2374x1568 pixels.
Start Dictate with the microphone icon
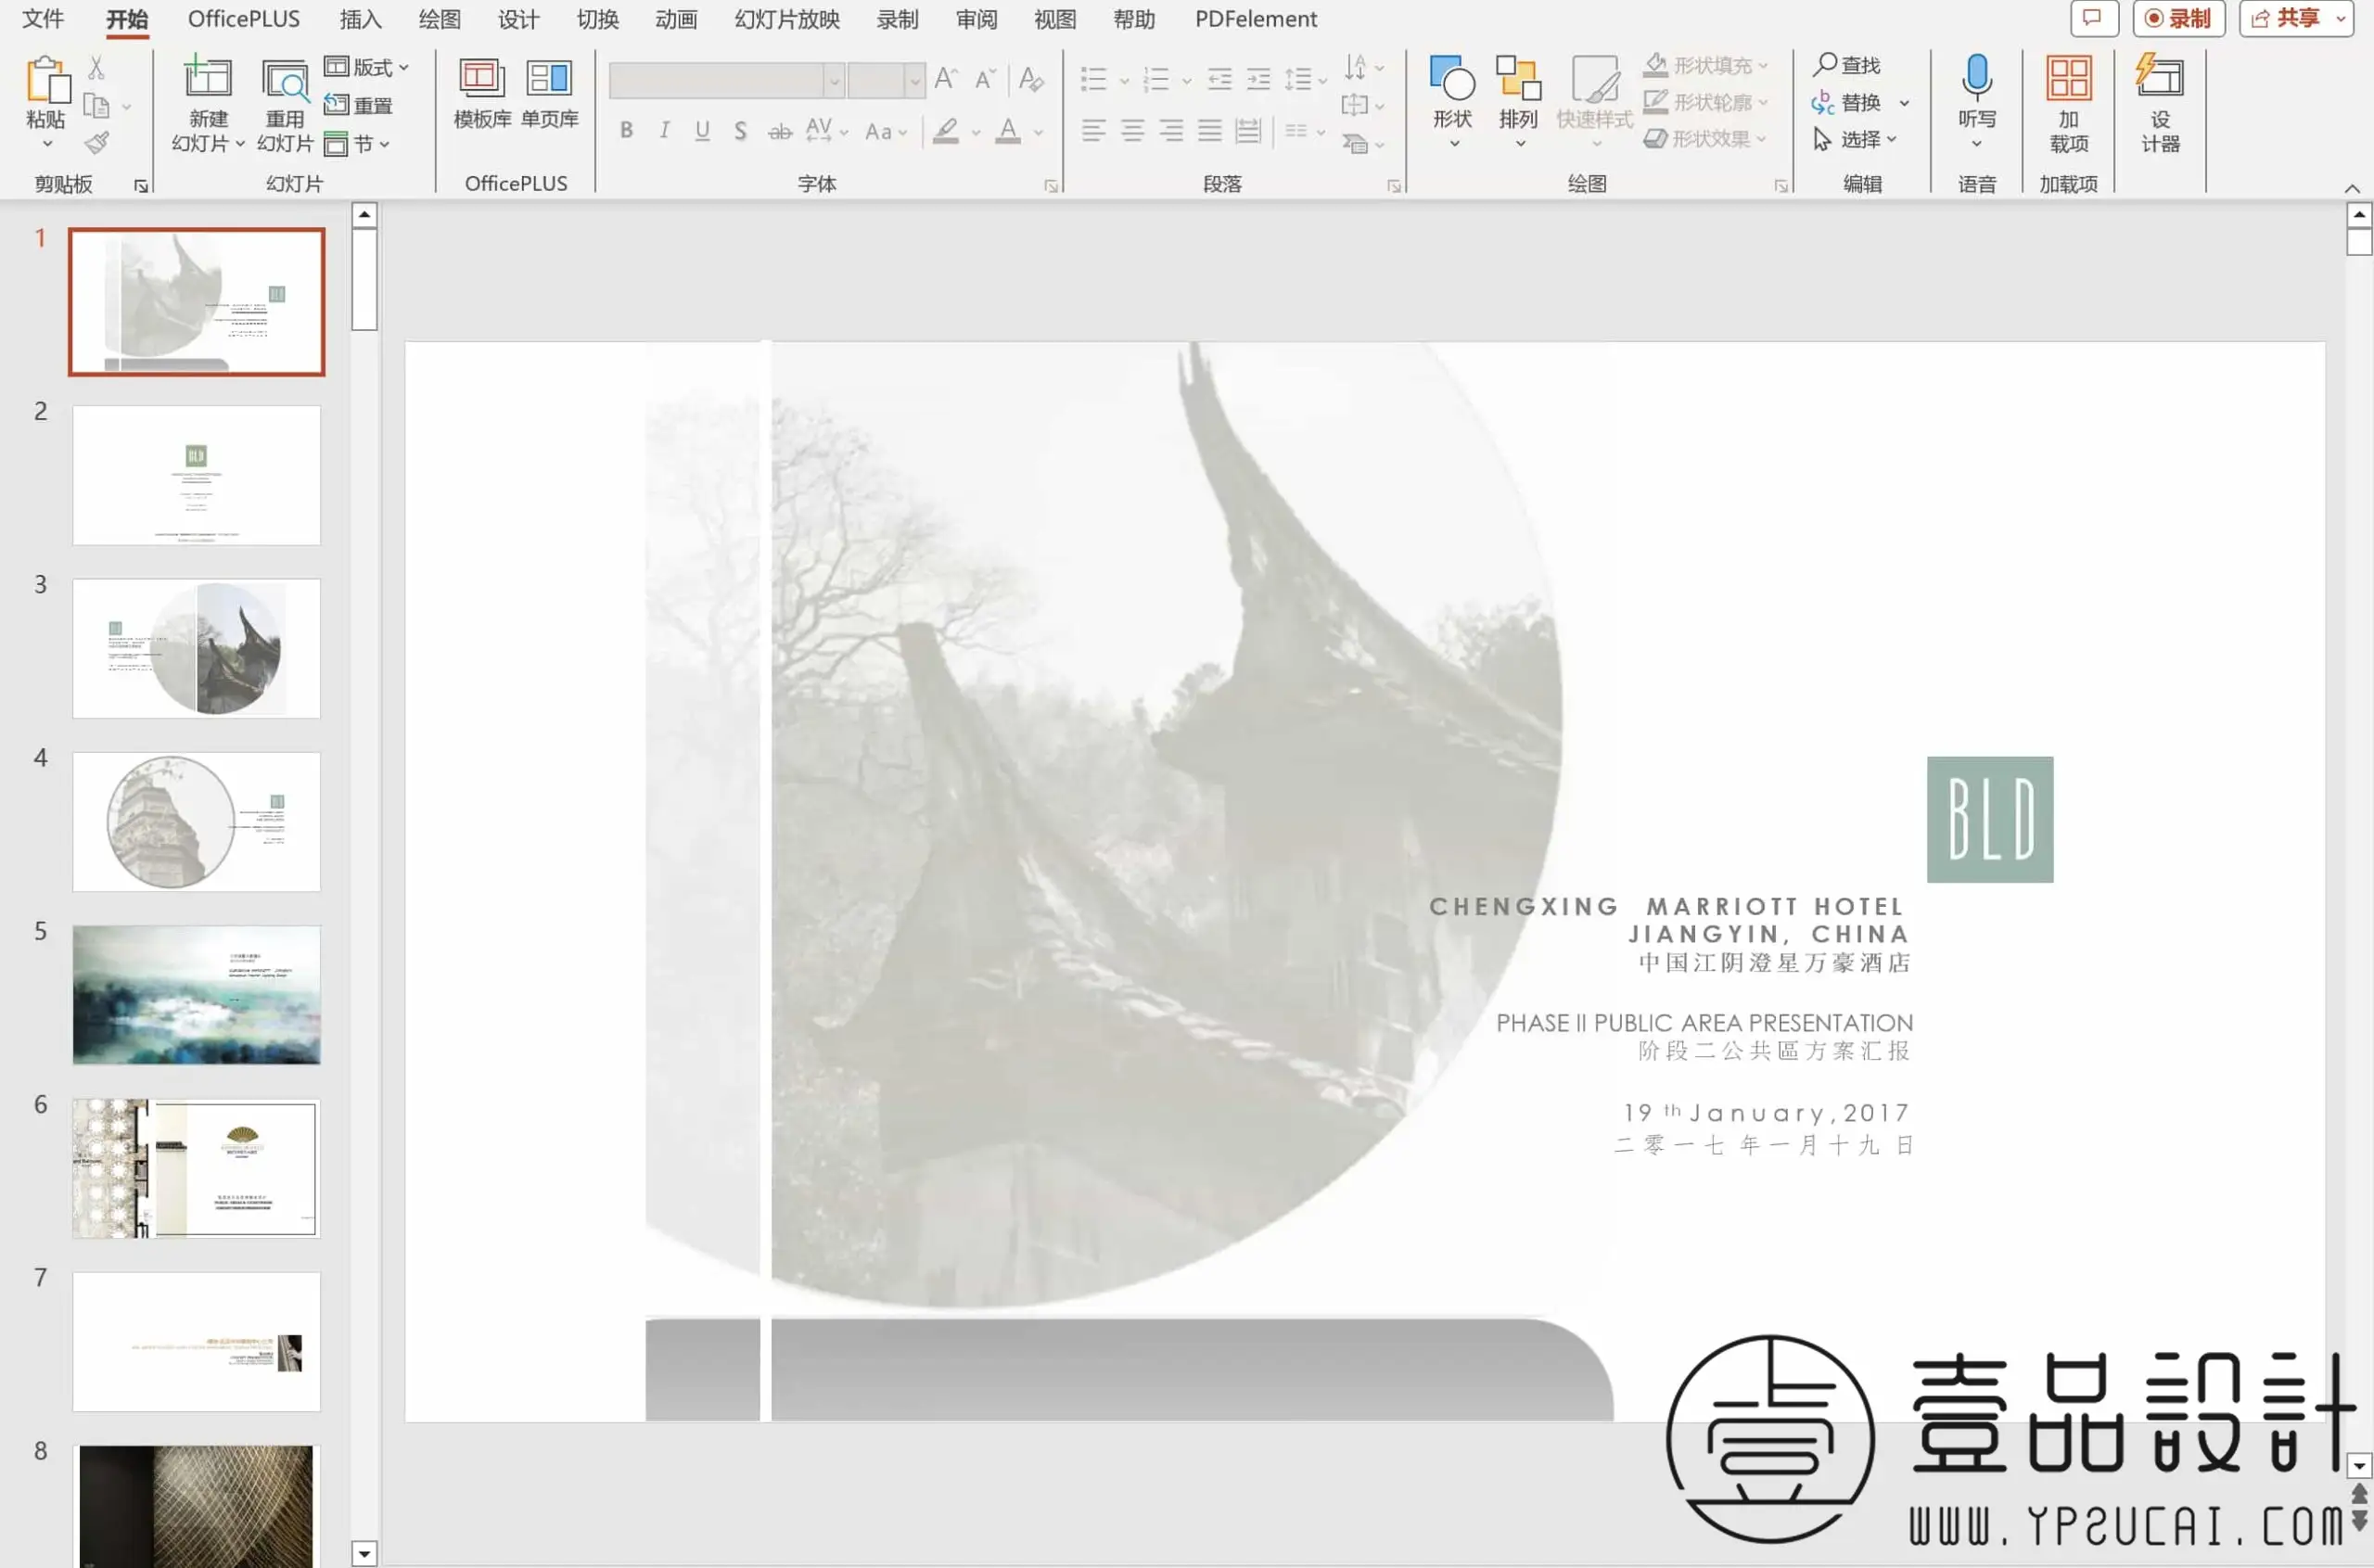coord(1976,78)
